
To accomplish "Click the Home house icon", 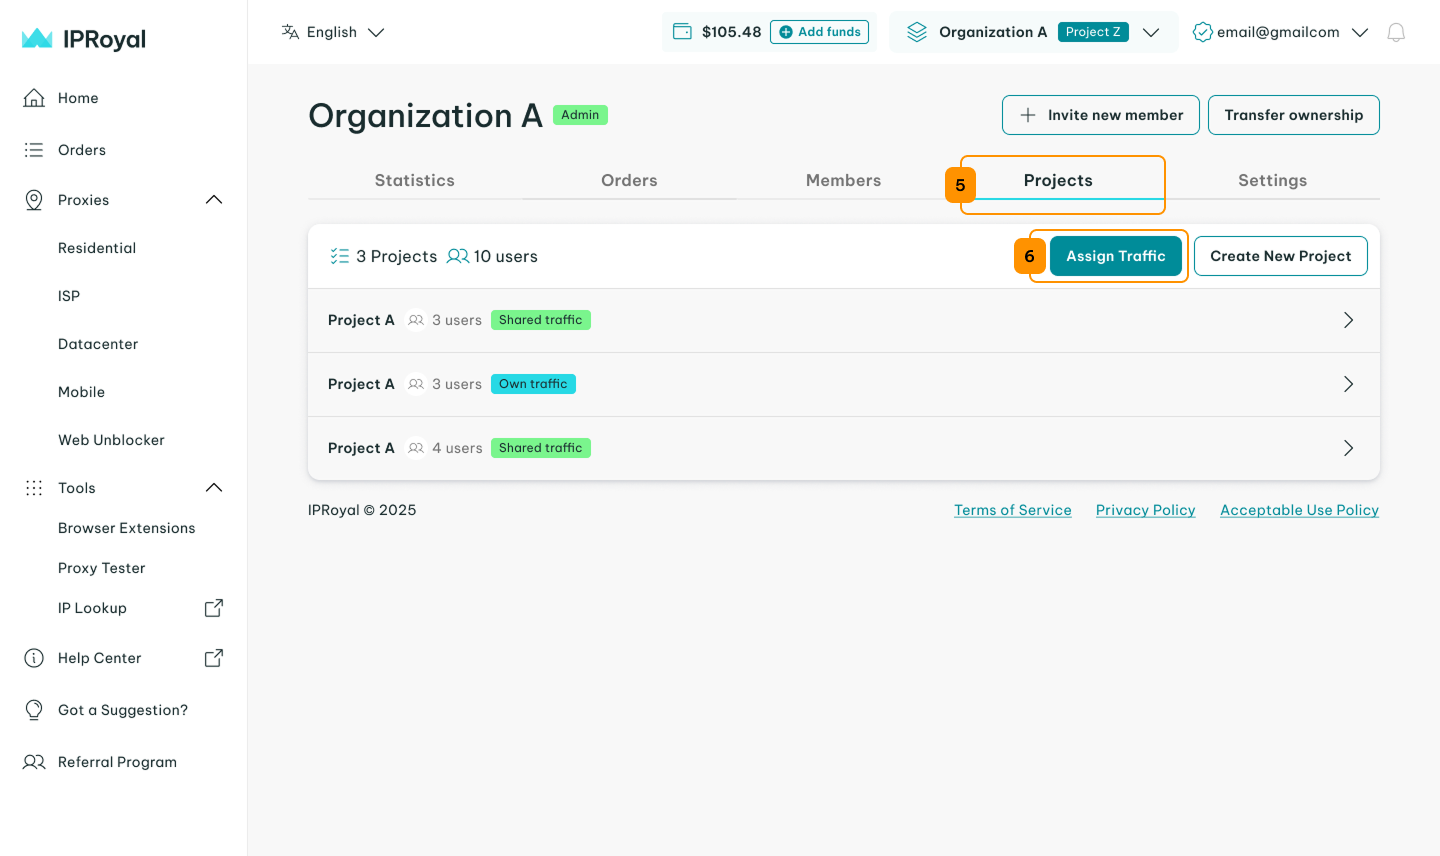I will pyautogui.click(x=34, y=98).
